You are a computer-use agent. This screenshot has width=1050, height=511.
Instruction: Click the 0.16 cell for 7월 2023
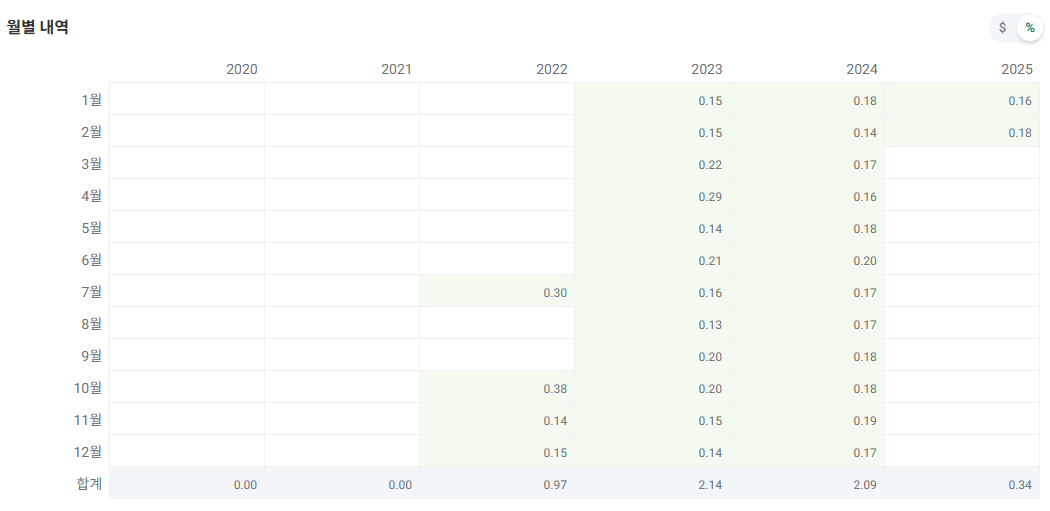(652, 293)
